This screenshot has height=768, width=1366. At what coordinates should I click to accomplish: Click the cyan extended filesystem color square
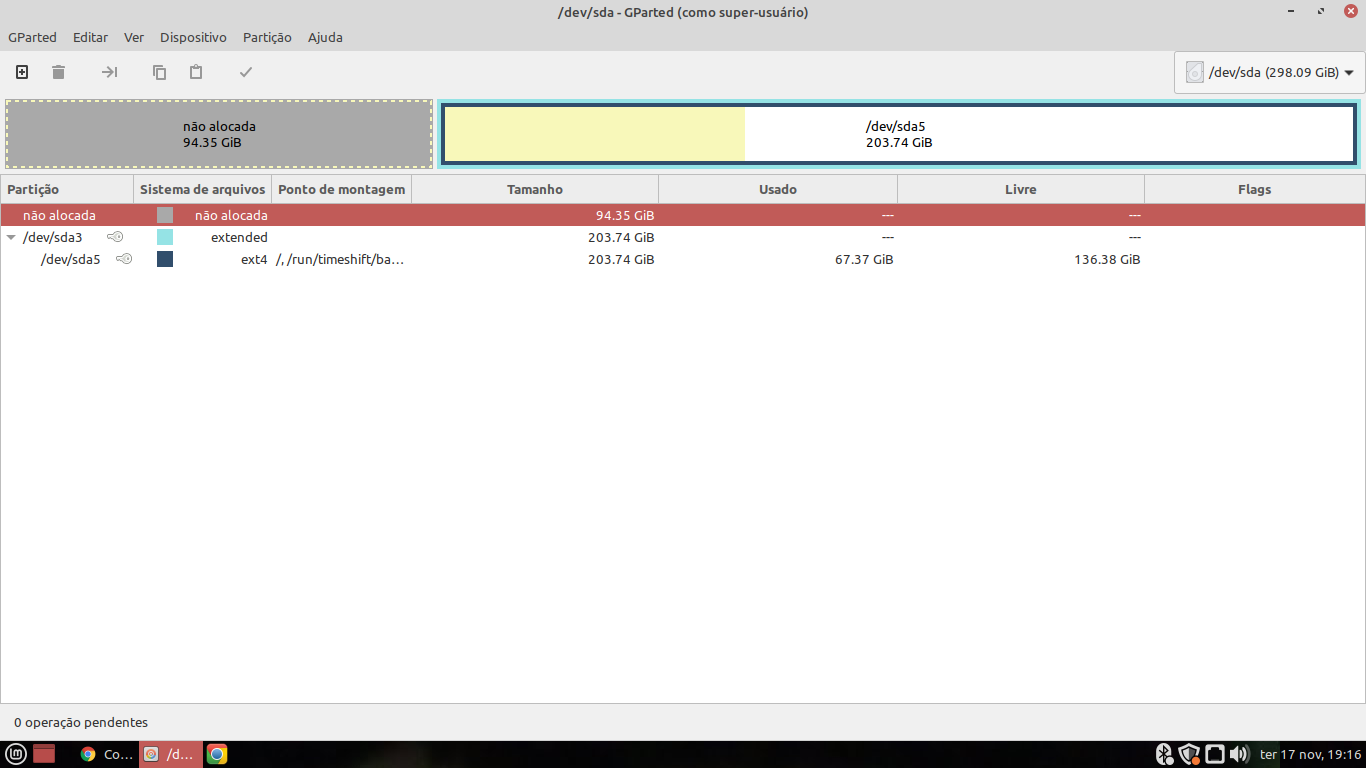(165, 237)
